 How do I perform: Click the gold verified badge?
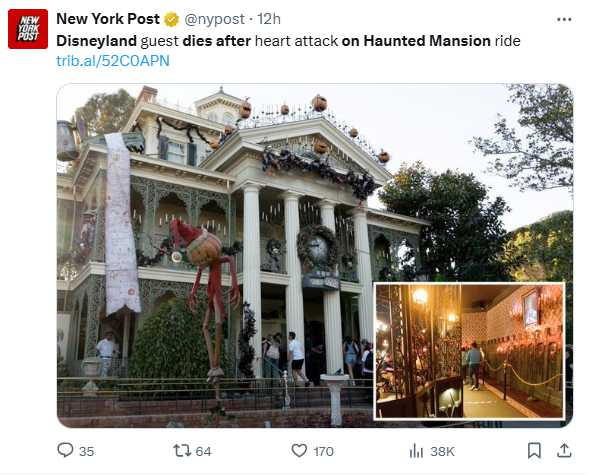pos(171,19)
